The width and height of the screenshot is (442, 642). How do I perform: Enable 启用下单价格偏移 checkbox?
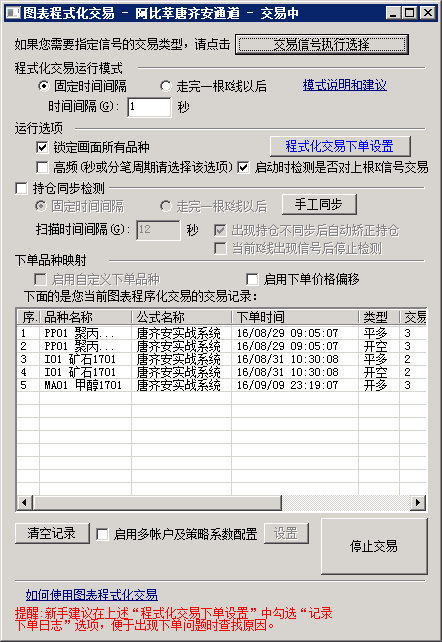click(x=252, y=280)
